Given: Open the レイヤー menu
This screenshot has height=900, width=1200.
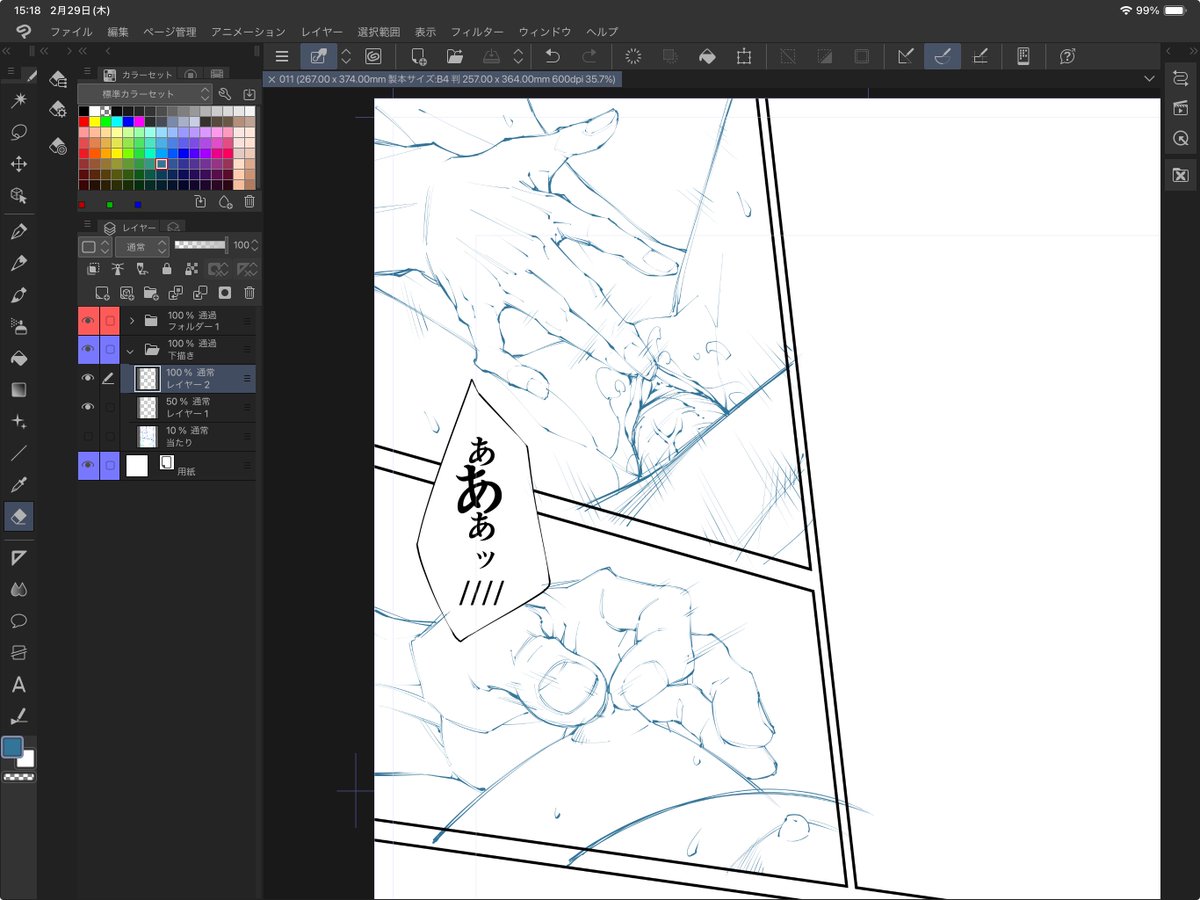Looking at the screenshot, I should 322,32.
